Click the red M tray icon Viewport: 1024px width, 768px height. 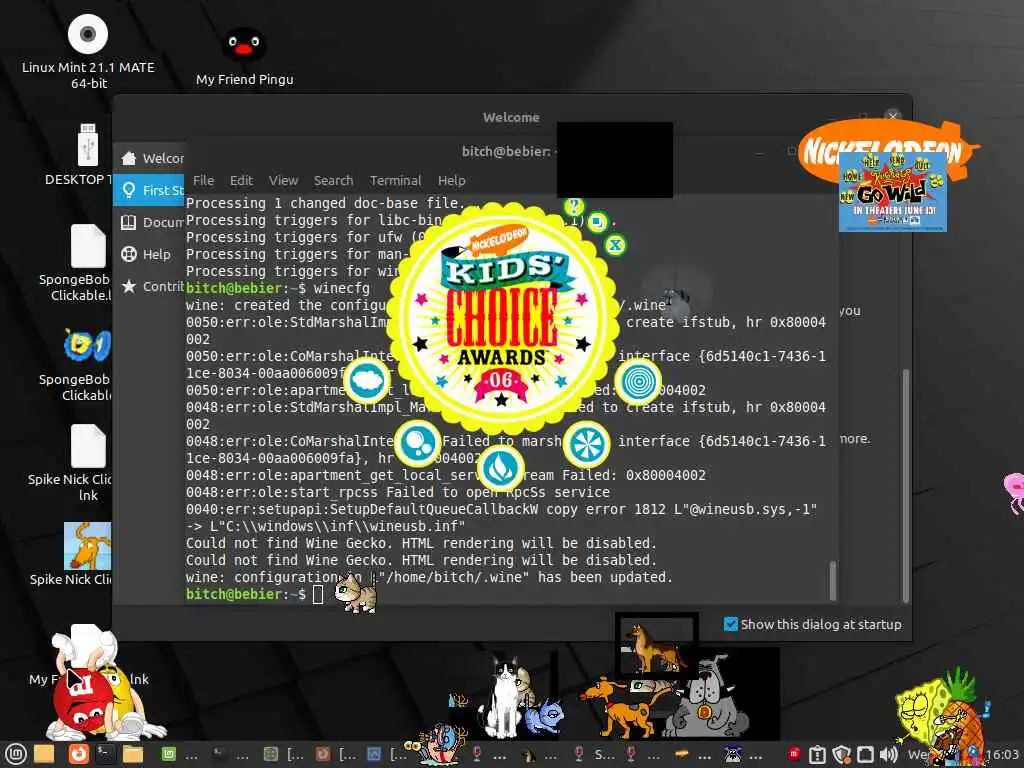[x=793, y=754]
